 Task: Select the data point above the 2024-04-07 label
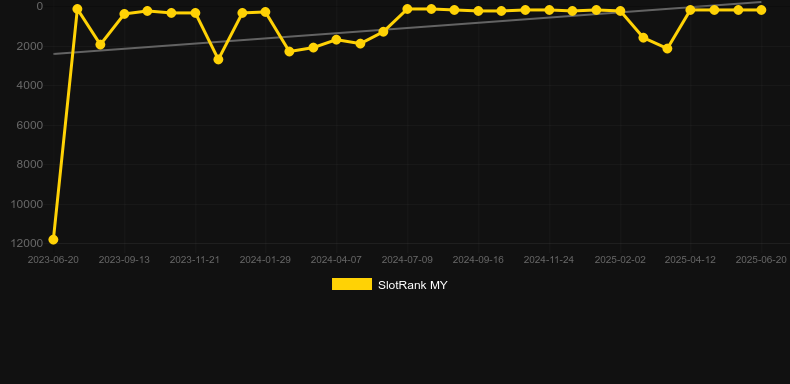[x=336, y=40]
